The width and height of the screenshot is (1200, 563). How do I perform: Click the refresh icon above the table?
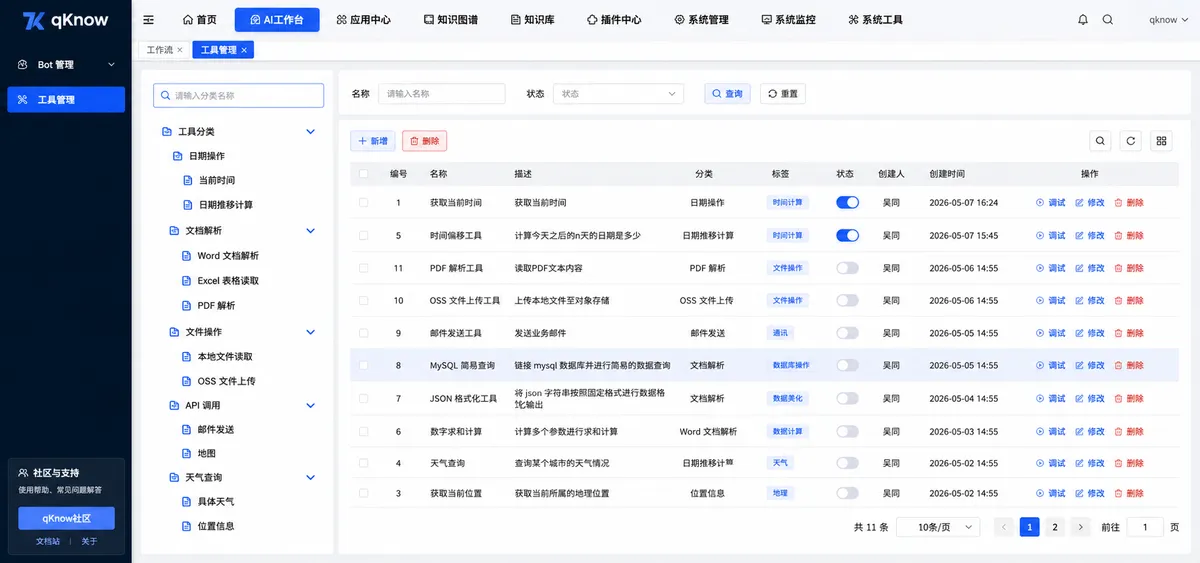(1130, 141)
